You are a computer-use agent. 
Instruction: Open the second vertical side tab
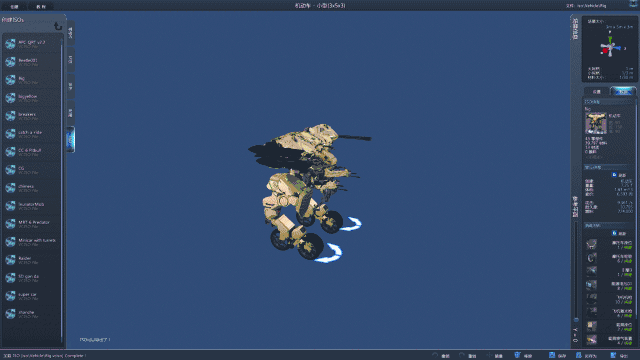click(71, 60)
